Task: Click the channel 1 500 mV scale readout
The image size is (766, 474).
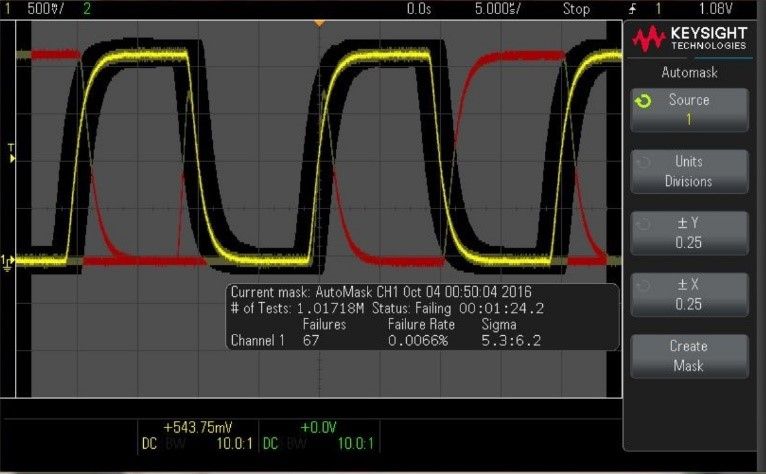Action: point(45,8)
